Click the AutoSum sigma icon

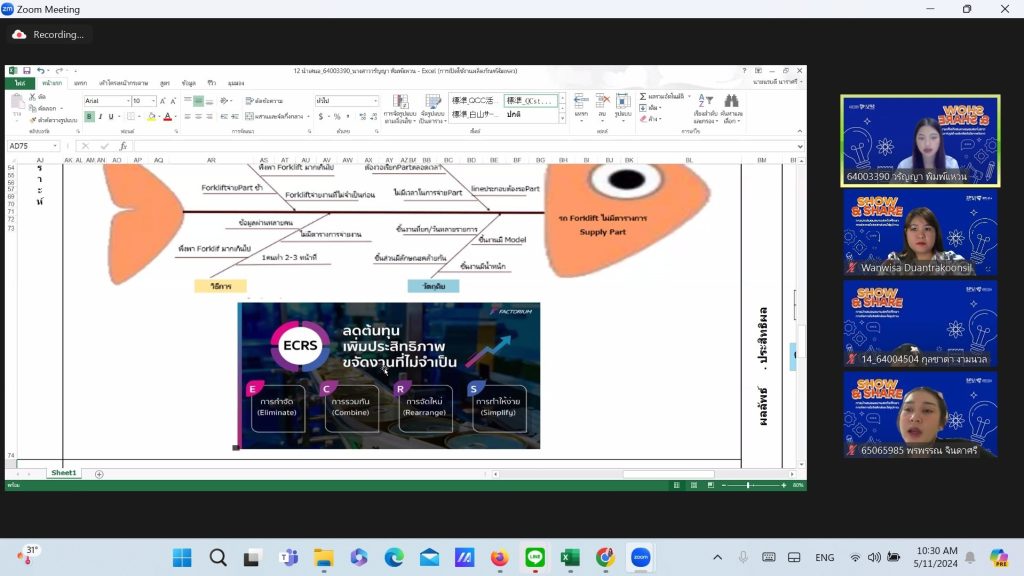[643, 97]
